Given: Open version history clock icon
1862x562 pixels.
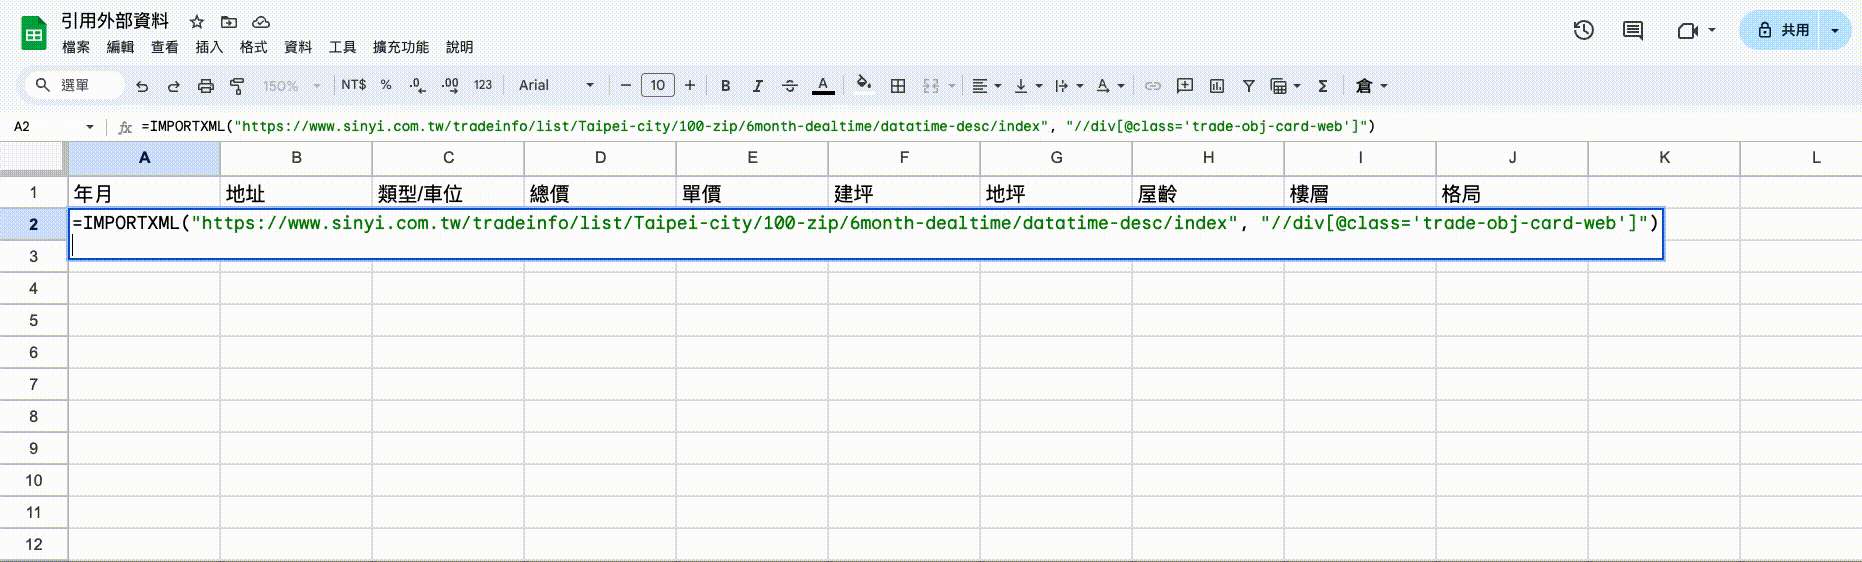Looking at the screenshot, I should [1583, 30].
